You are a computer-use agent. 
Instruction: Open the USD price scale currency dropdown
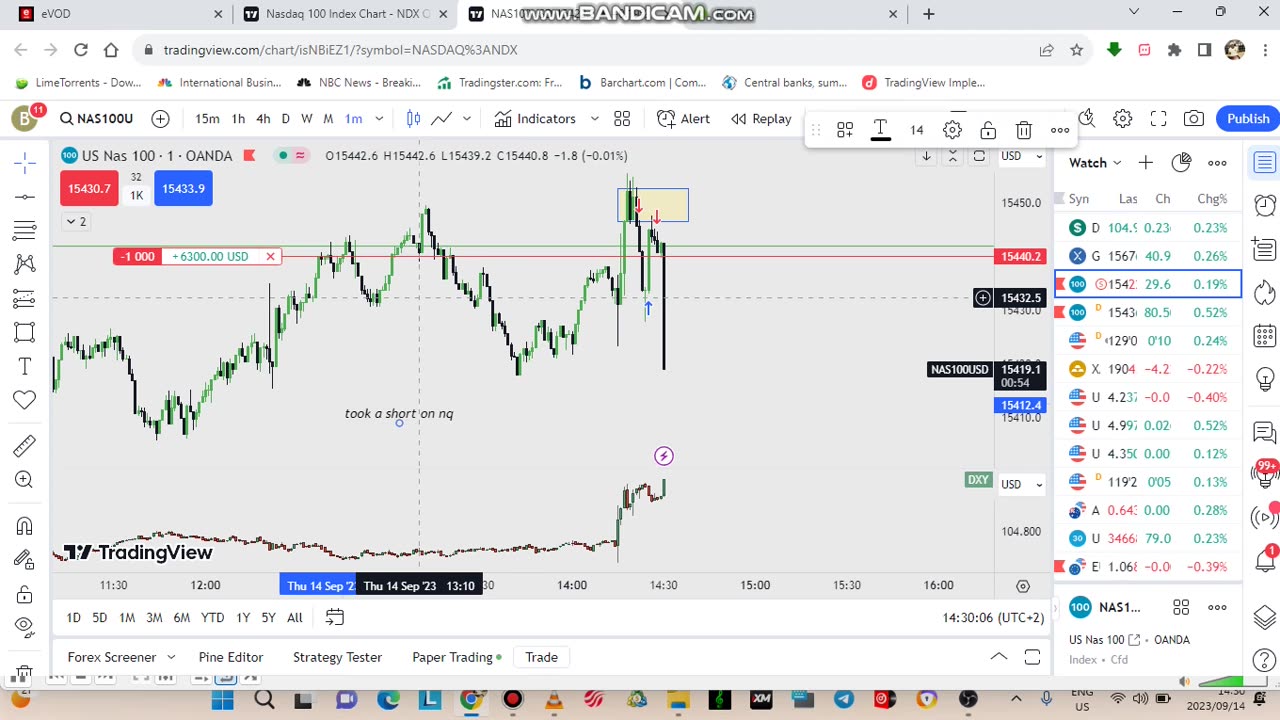(1021, 156)
